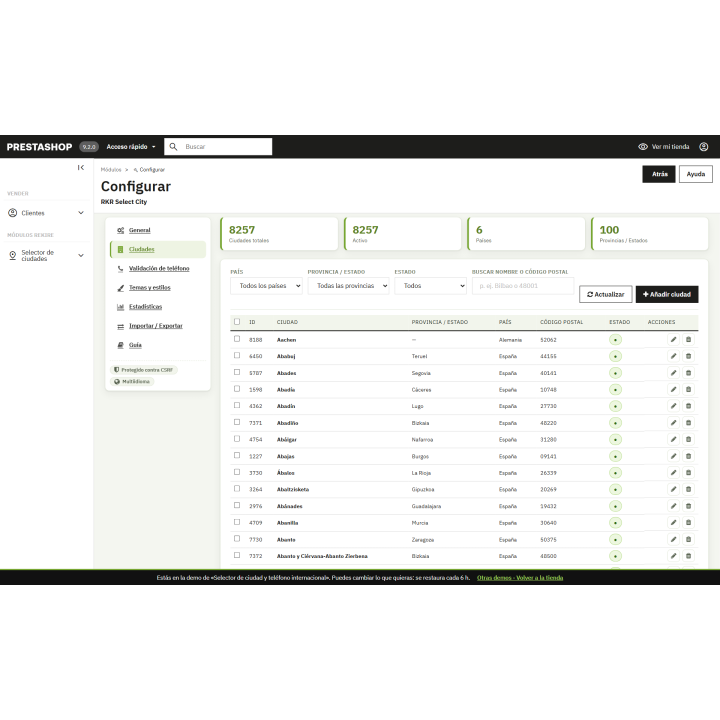Open Otras demos - Volver a la tienda link
The width and height of the screenshot is (720, 720).
pyautogui.click(x=520, y=578)
